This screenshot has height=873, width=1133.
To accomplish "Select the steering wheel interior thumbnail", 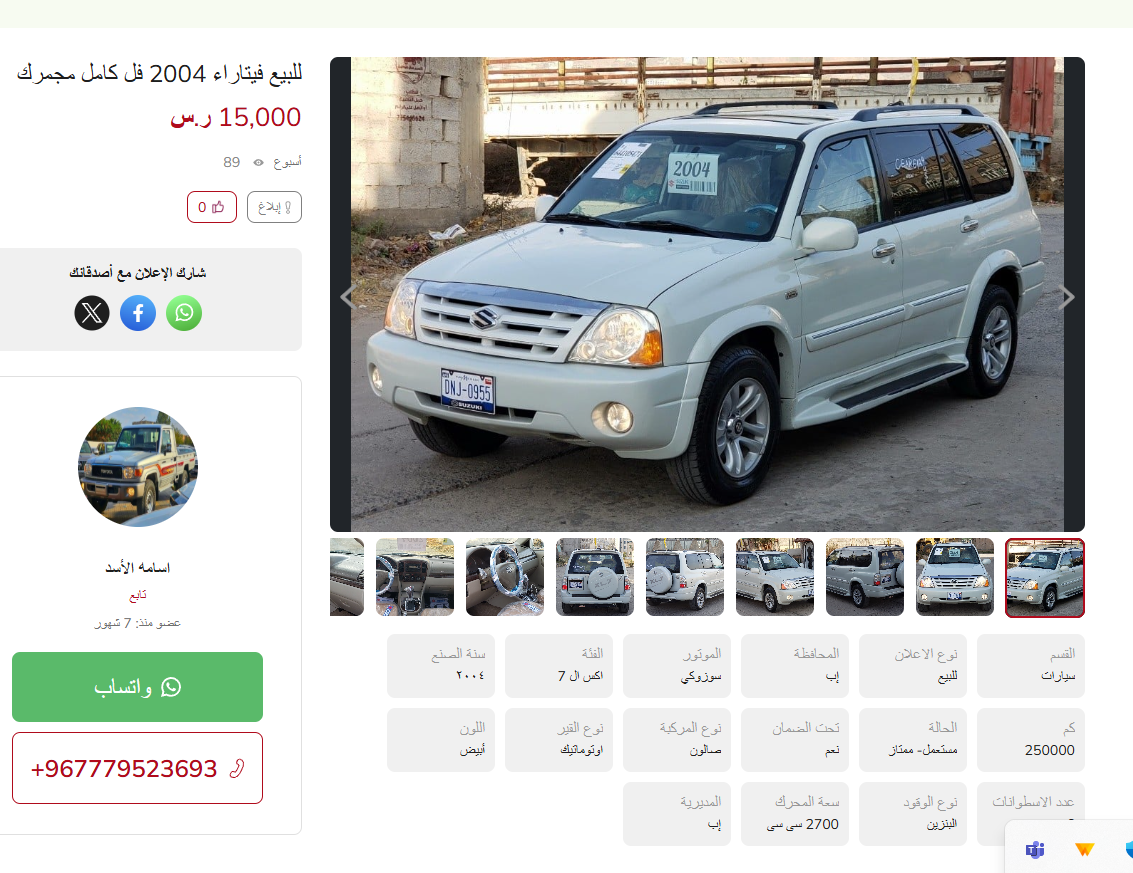I will [505, 577].
